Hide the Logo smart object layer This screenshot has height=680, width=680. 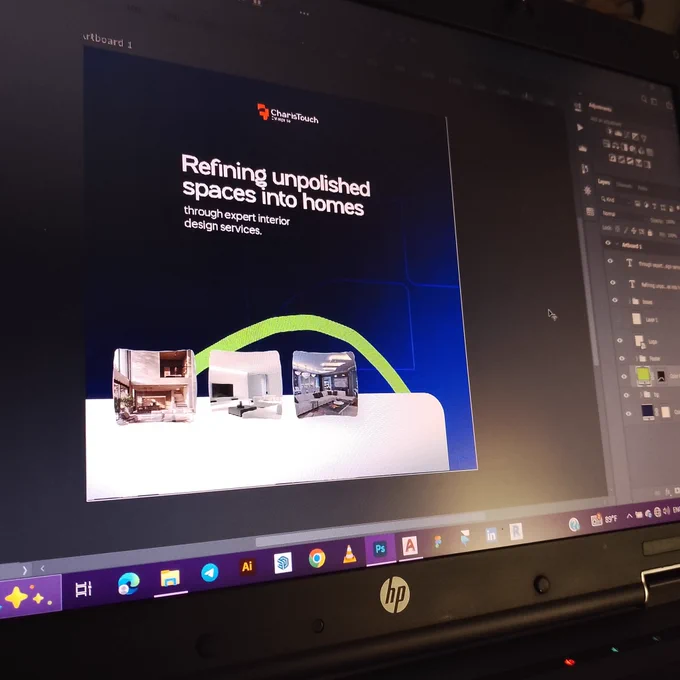pyautogui.click(x=620, y=340)
